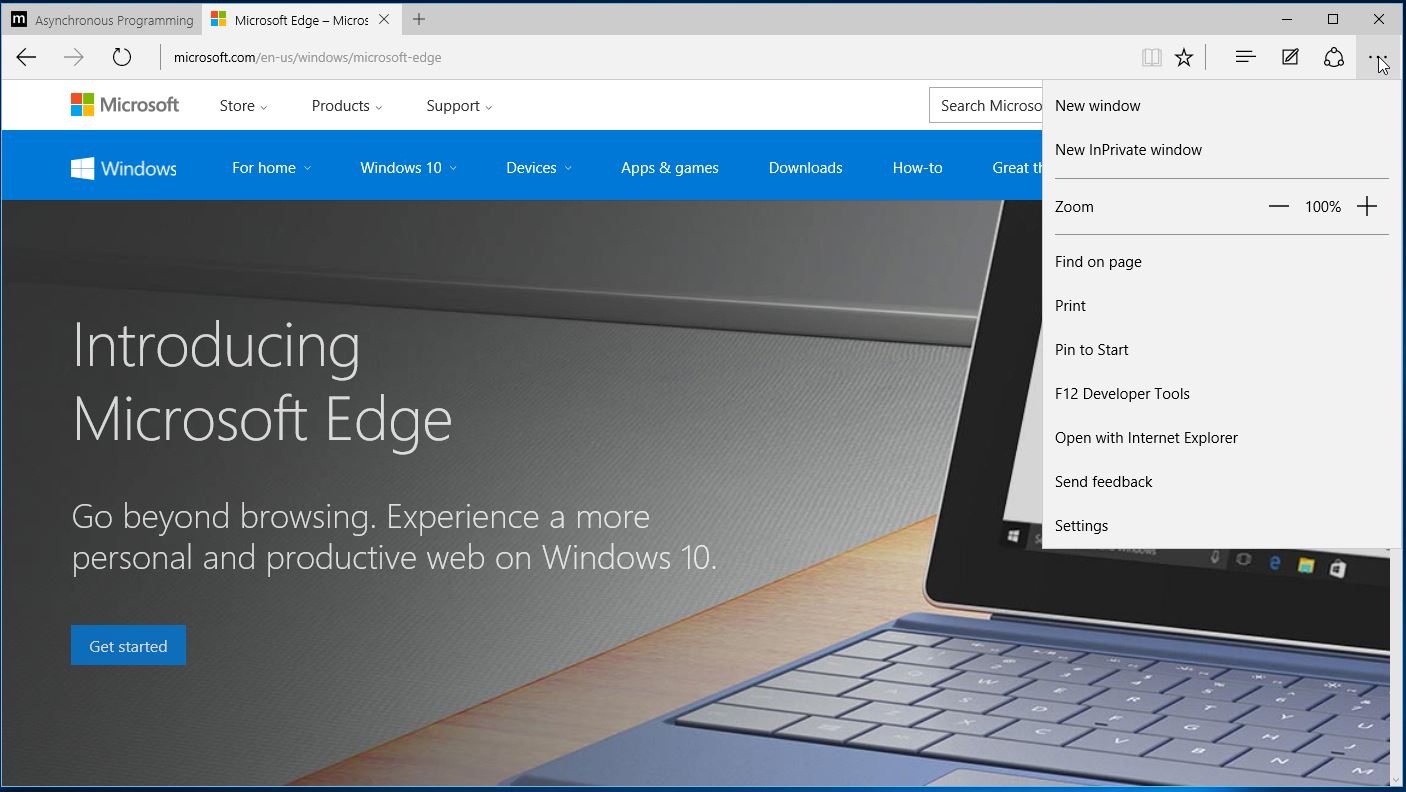Decrease zoom with minus button
1406x792 pixels.
point(1279,207)
